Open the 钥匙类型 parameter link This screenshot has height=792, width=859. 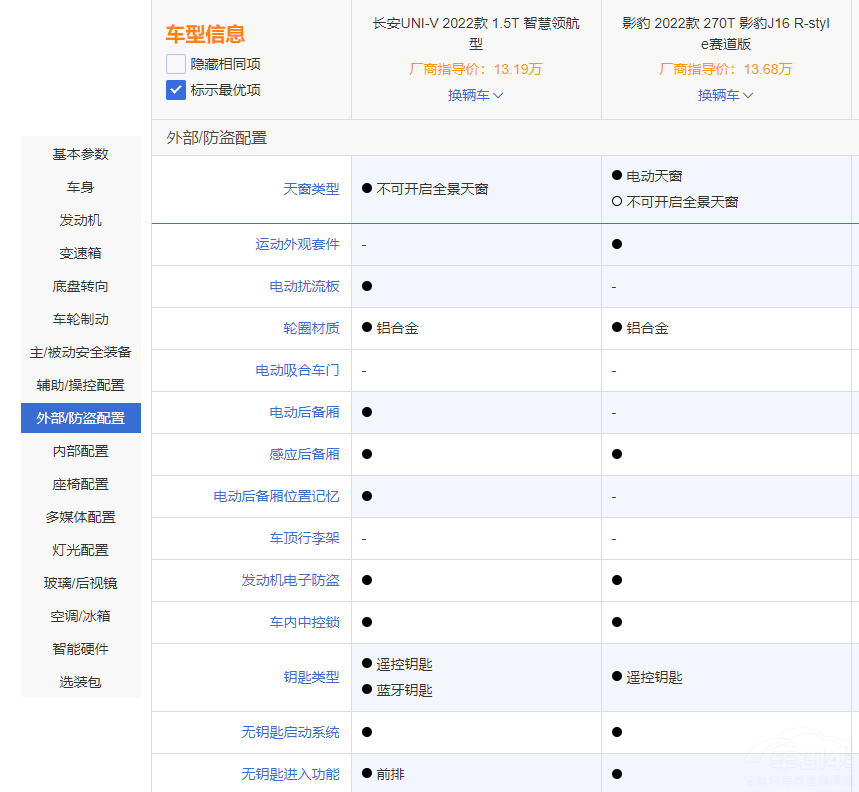coord(311,677)
